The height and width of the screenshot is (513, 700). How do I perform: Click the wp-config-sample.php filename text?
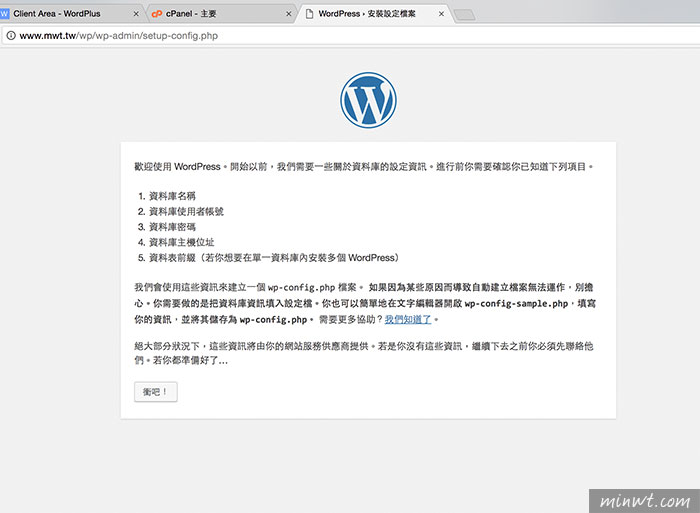coord(516,304)
